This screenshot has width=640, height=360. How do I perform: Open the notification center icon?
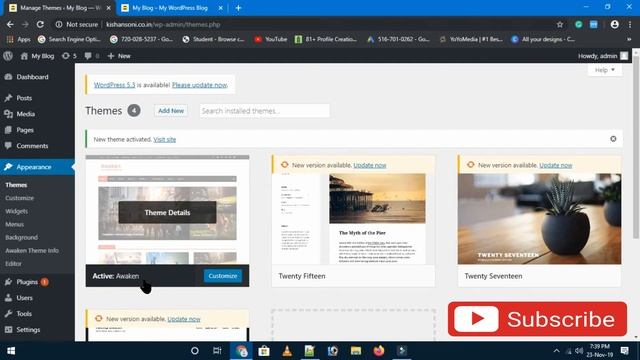click(624, 351)
